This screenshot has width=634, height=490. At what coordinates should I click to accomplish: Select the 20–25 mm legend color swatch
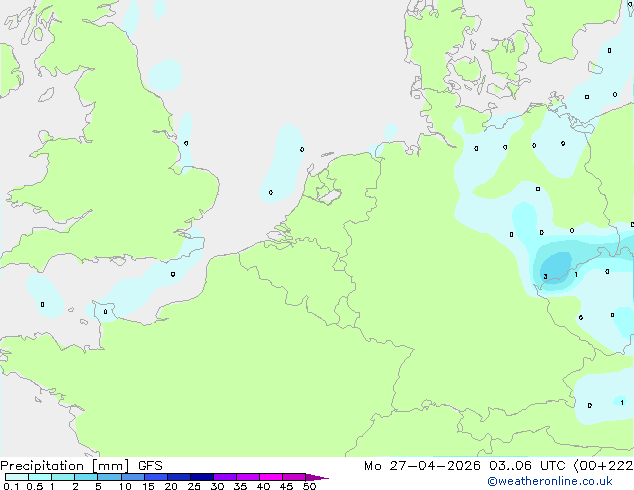179,477
